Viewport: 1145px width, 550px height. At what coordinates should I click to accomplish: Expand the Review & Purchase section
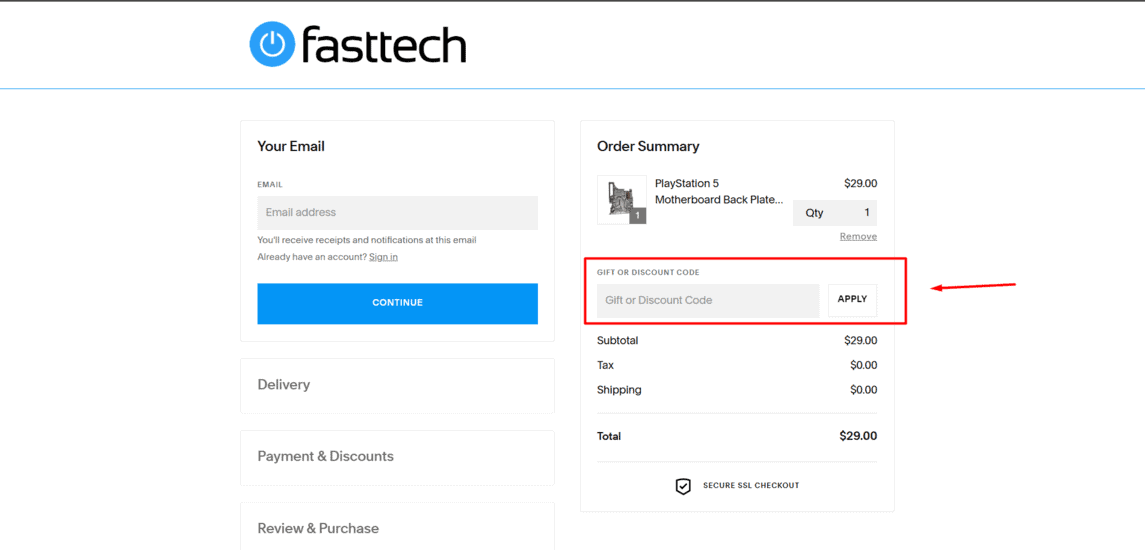[397, 527]
